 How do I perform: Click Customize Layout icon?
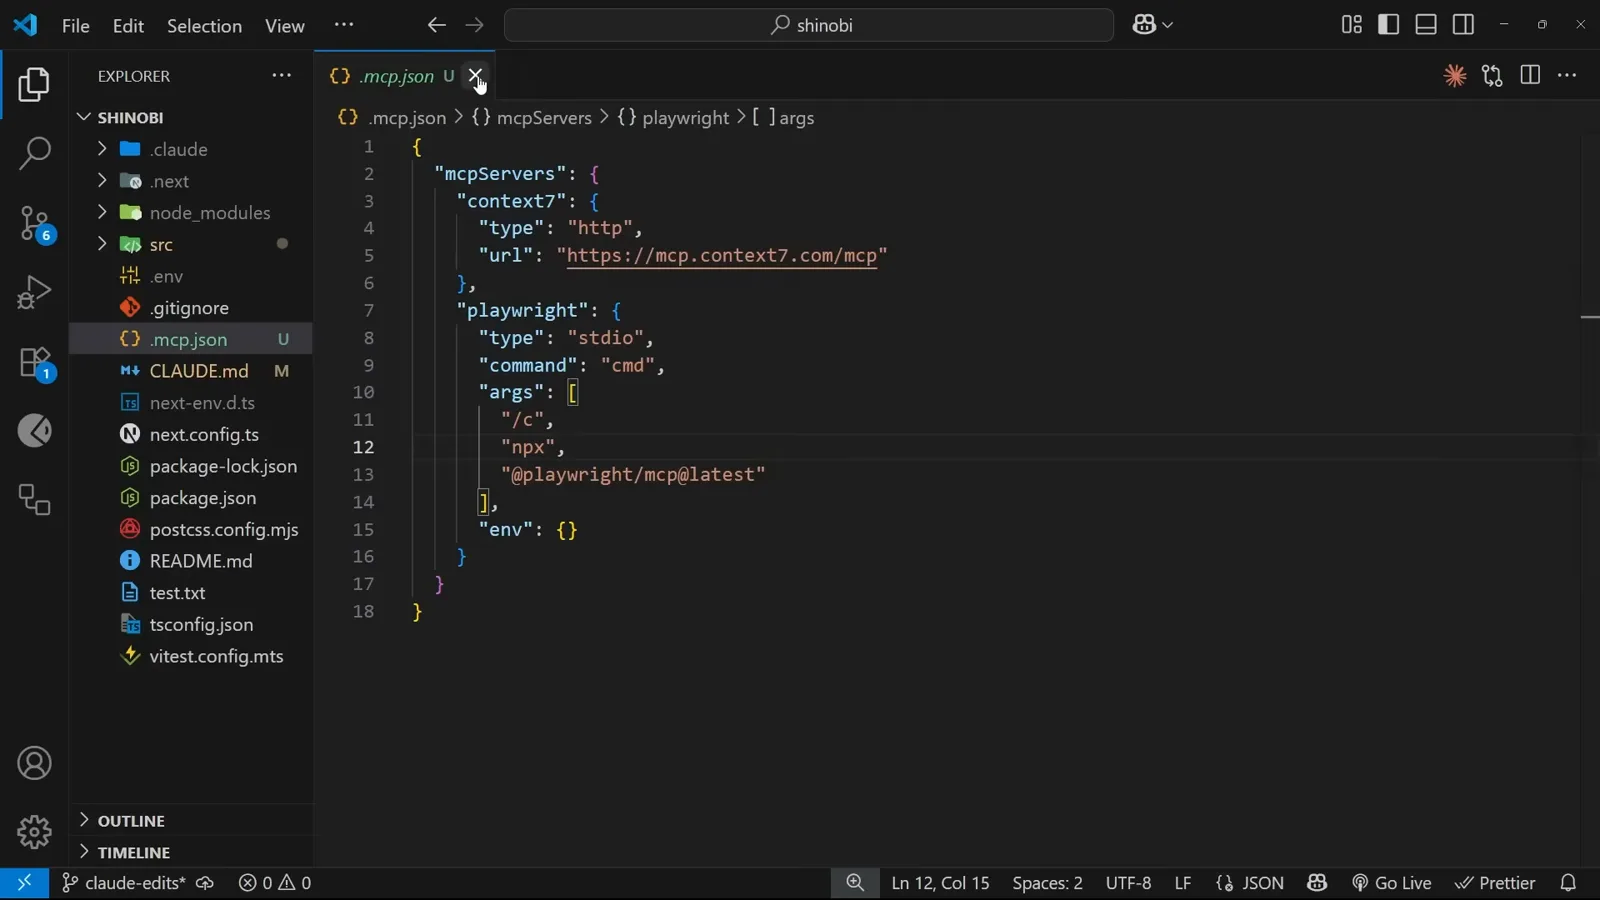(1351, 25)
